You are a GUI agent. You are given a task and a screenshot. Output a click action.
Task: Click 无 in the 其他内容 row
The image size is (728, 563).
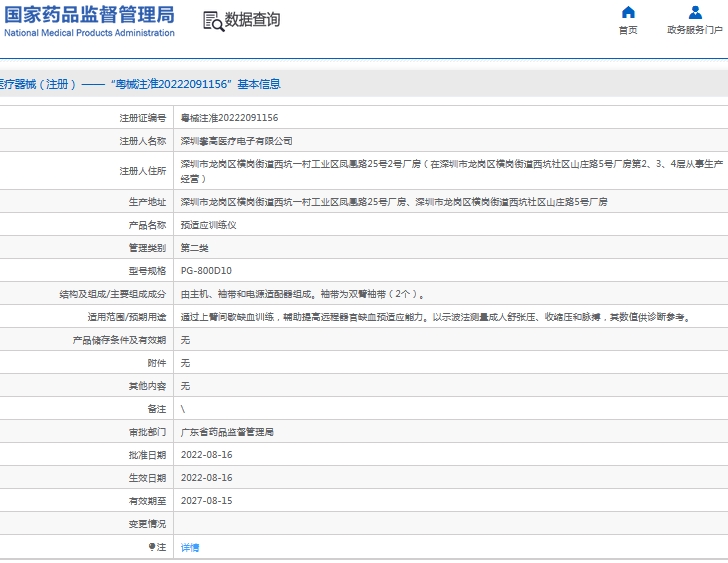pos(185,386)
